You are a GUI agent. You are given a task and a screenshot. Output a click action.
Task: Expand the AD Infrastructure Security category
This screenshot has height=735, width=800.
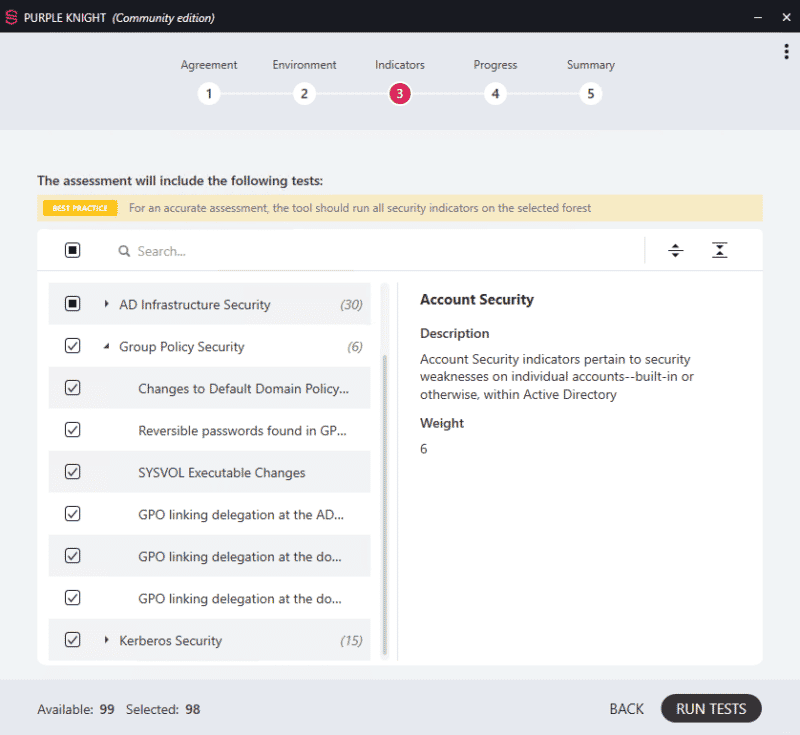click(x=107, y=304)
